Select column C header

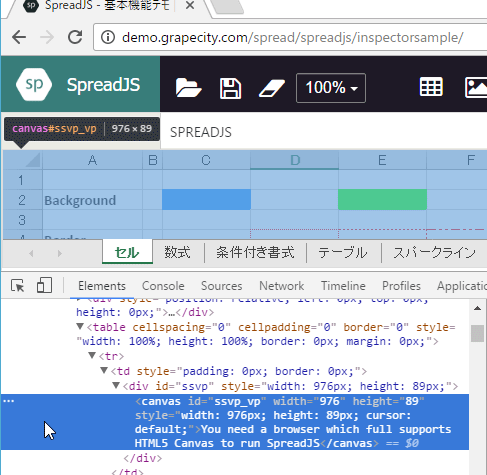tap(206, 160)
